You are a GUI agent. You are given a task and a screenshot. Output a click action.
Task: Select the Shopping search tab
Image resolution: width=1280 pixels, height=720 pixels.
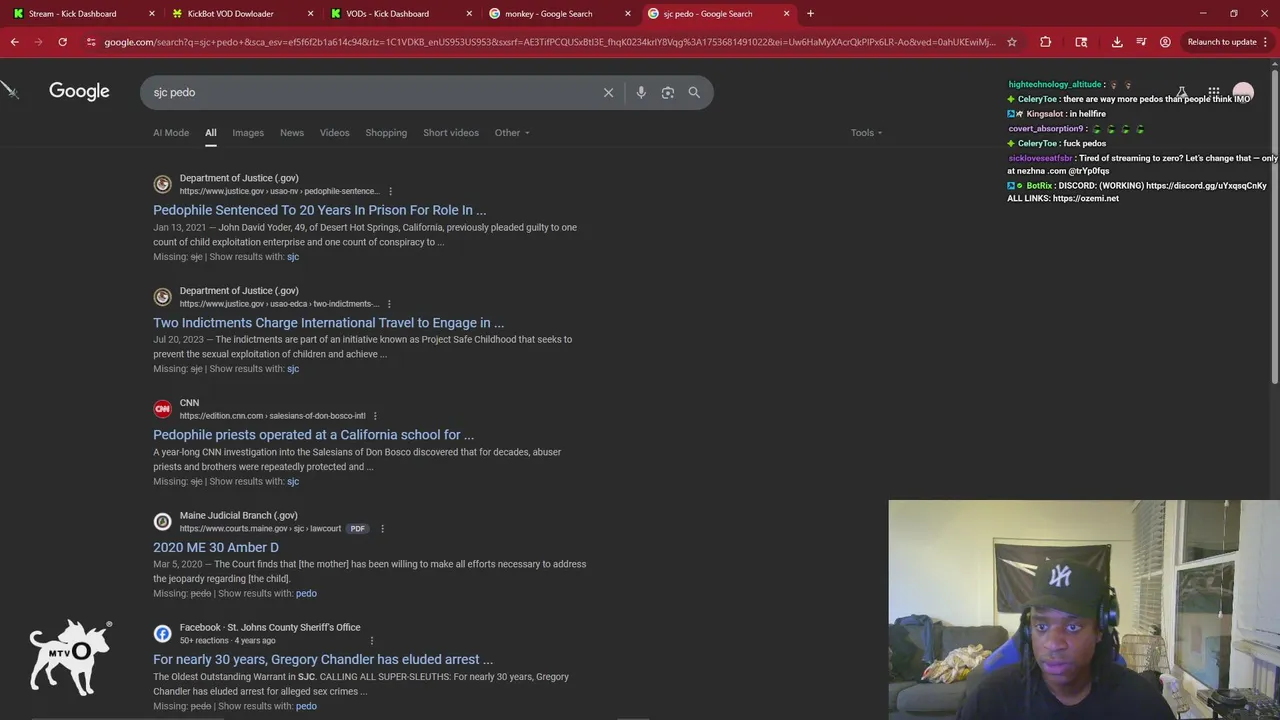tap(386, 133)
